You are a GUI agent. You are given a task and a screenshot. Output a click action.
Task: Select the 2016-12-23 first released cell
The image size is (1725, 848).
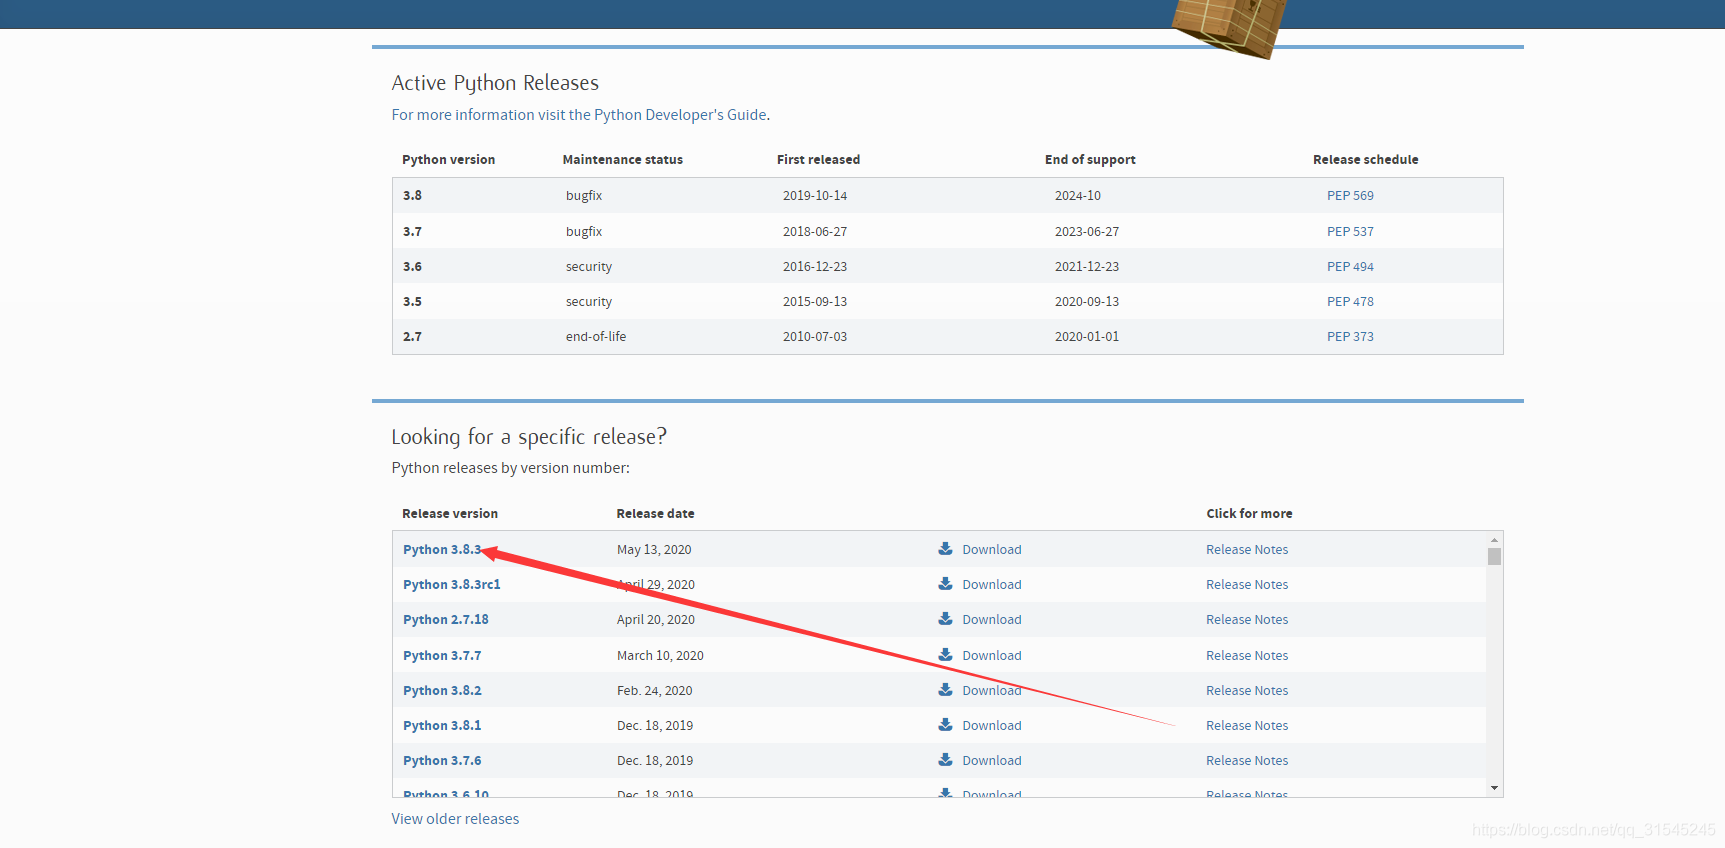[815, 267]
